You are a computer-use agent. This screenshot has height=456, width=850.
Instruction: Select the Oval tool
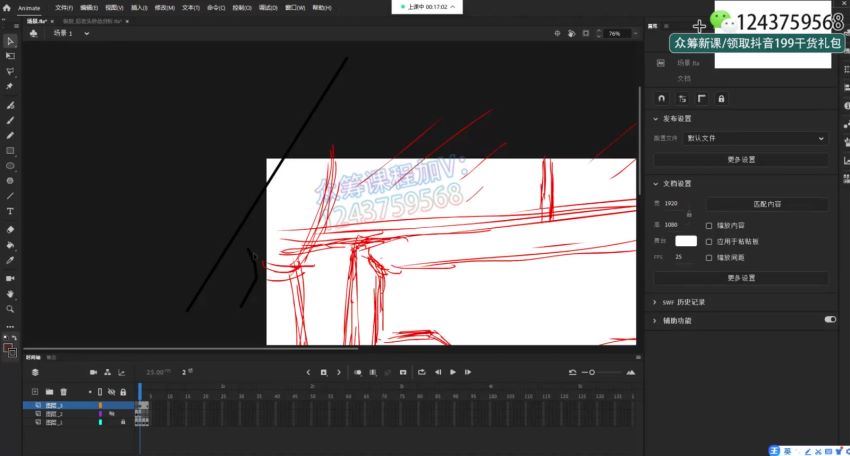10,166
